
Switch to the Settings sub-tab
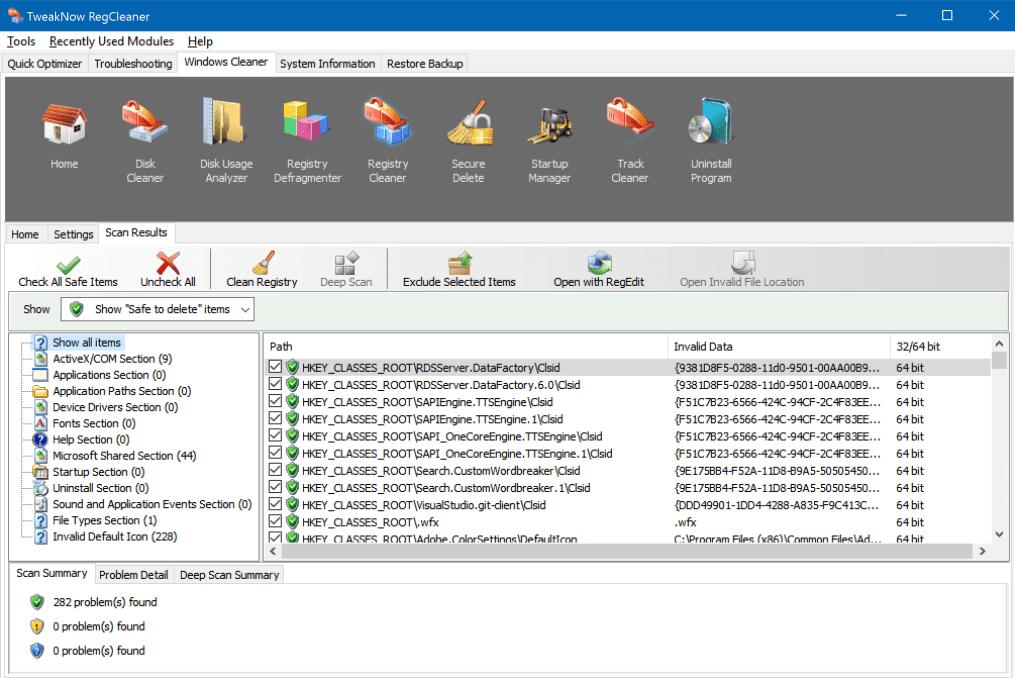coord(73,234)
